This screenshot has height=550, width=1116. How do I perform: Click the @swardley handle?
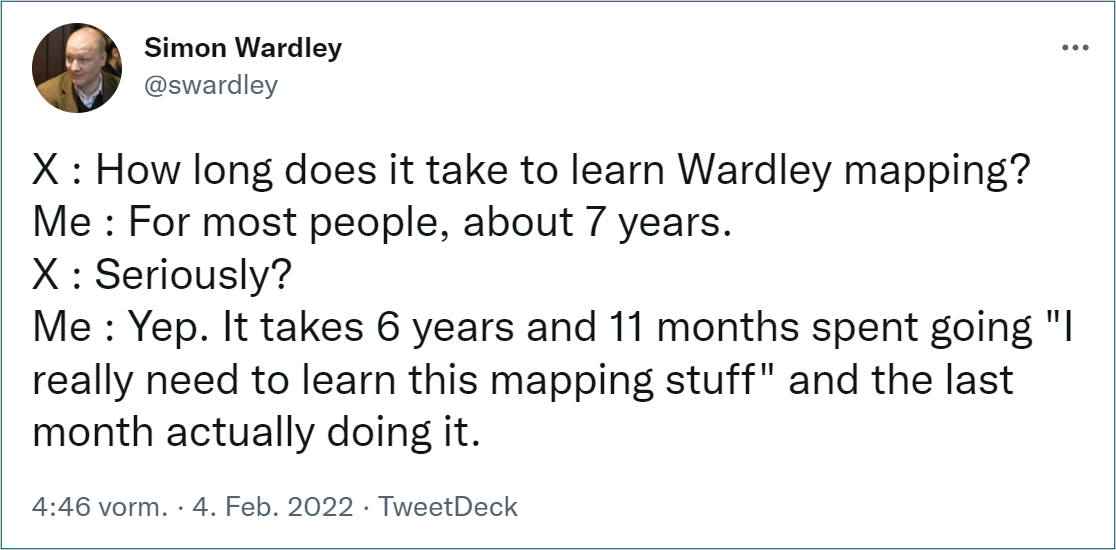[x=211, y=85]
